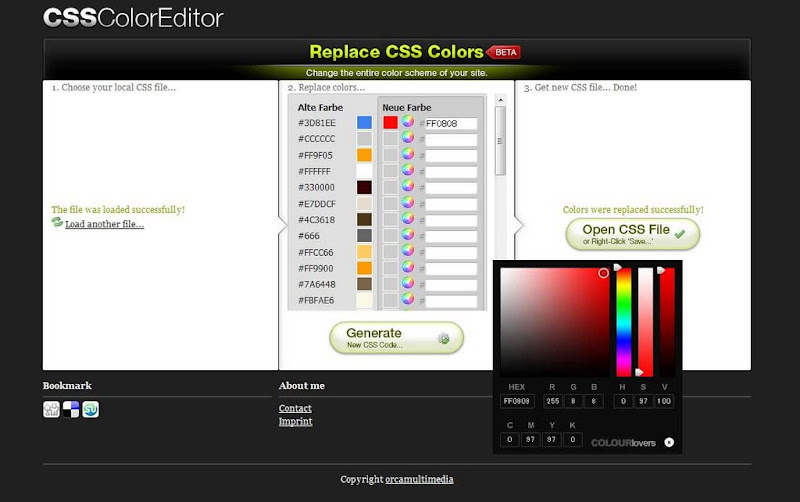The height and width of the screenshot is (502, 800).
Task: Click the old color swatch for #3D81EE
Action: click(x=364, y=122)
